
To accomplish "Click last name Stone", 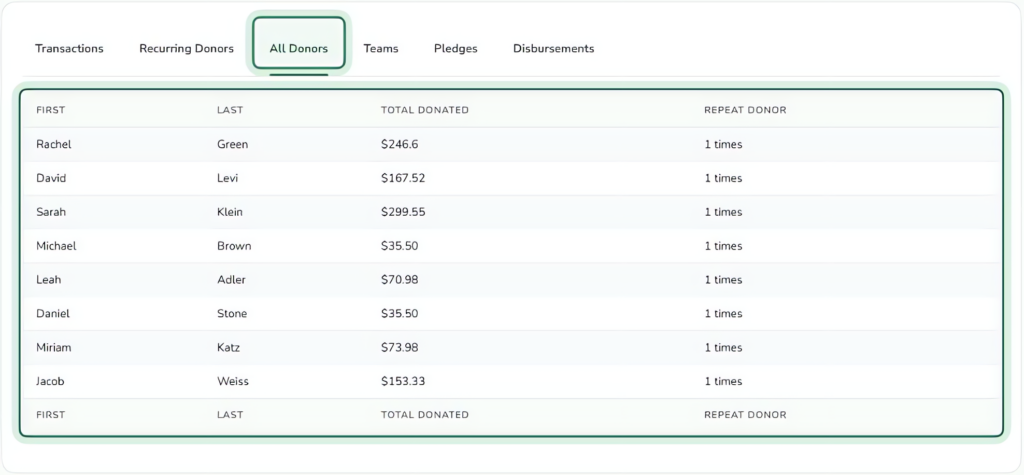I will pos(232,314).
